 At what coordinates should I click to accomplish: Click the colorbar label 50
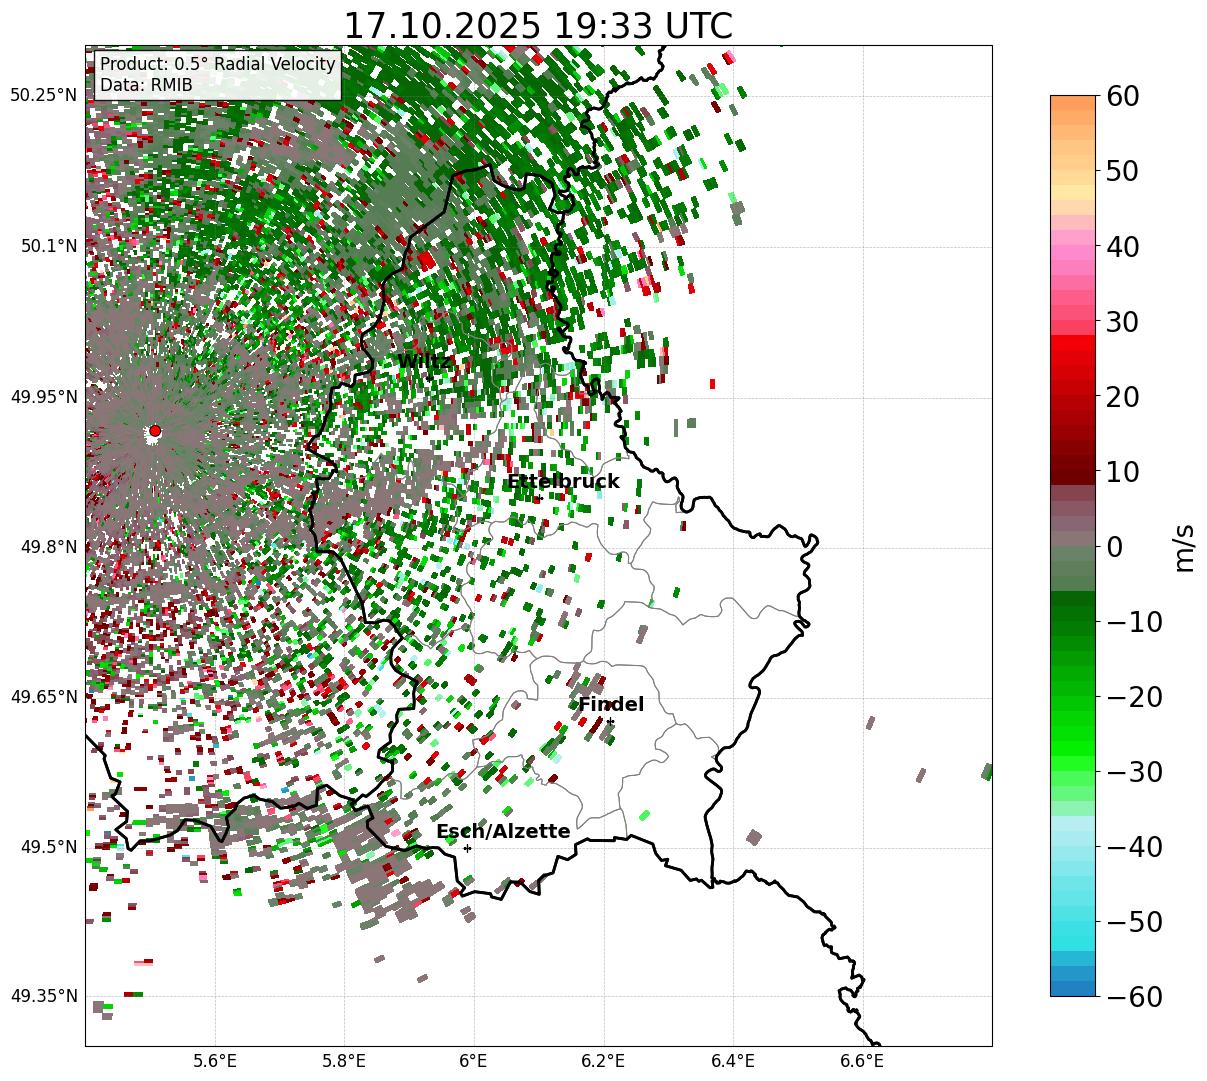click(1120, 171)
